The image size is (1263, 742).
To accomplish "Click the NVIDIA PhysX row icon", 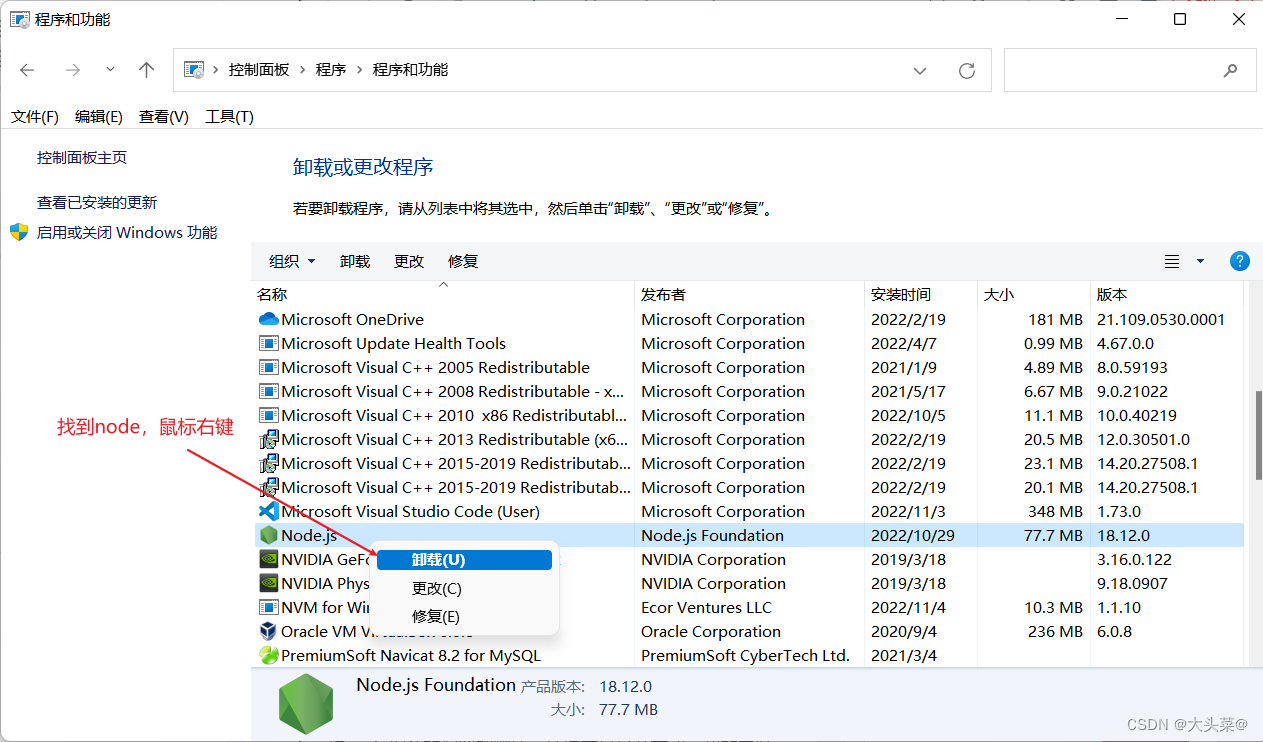I will point(268,584).
